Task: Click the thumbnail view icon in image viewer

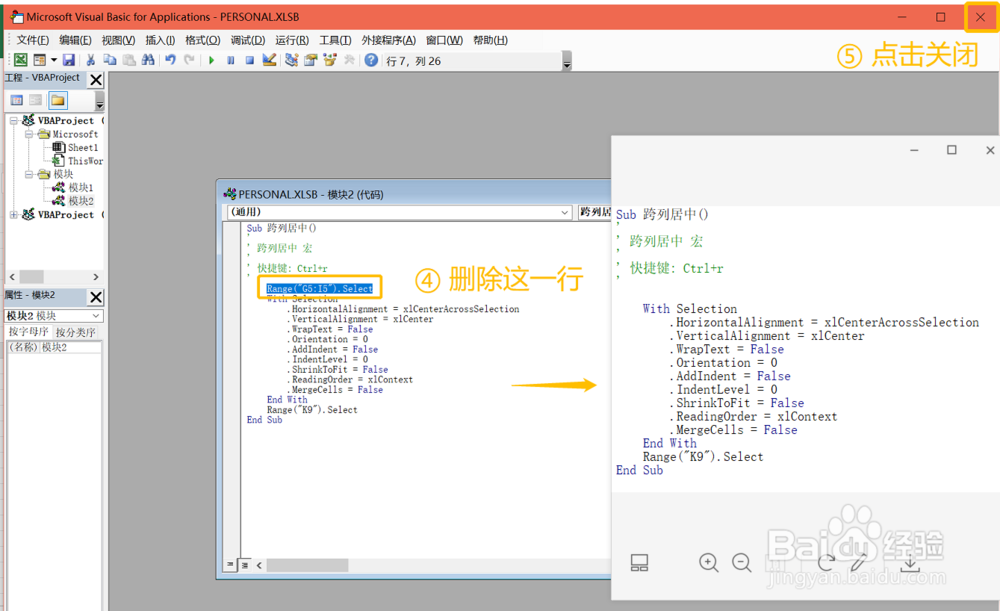Action: [x=639, y=563]
